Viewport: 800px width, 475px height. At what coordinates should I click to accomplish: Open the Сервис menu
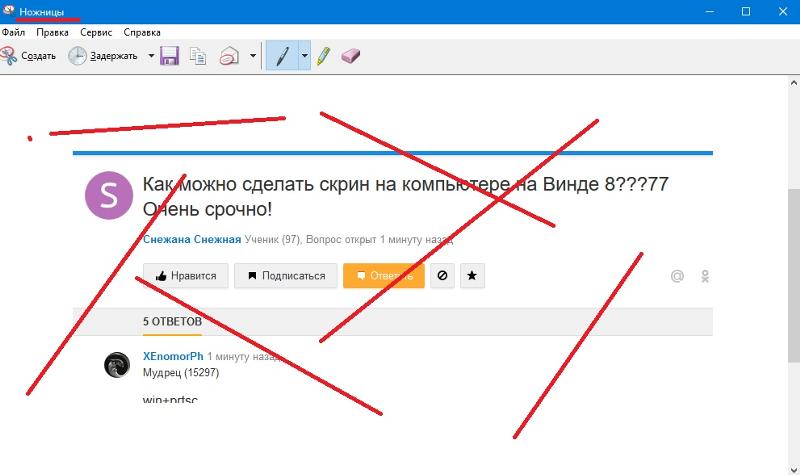(x=96, y=32)
